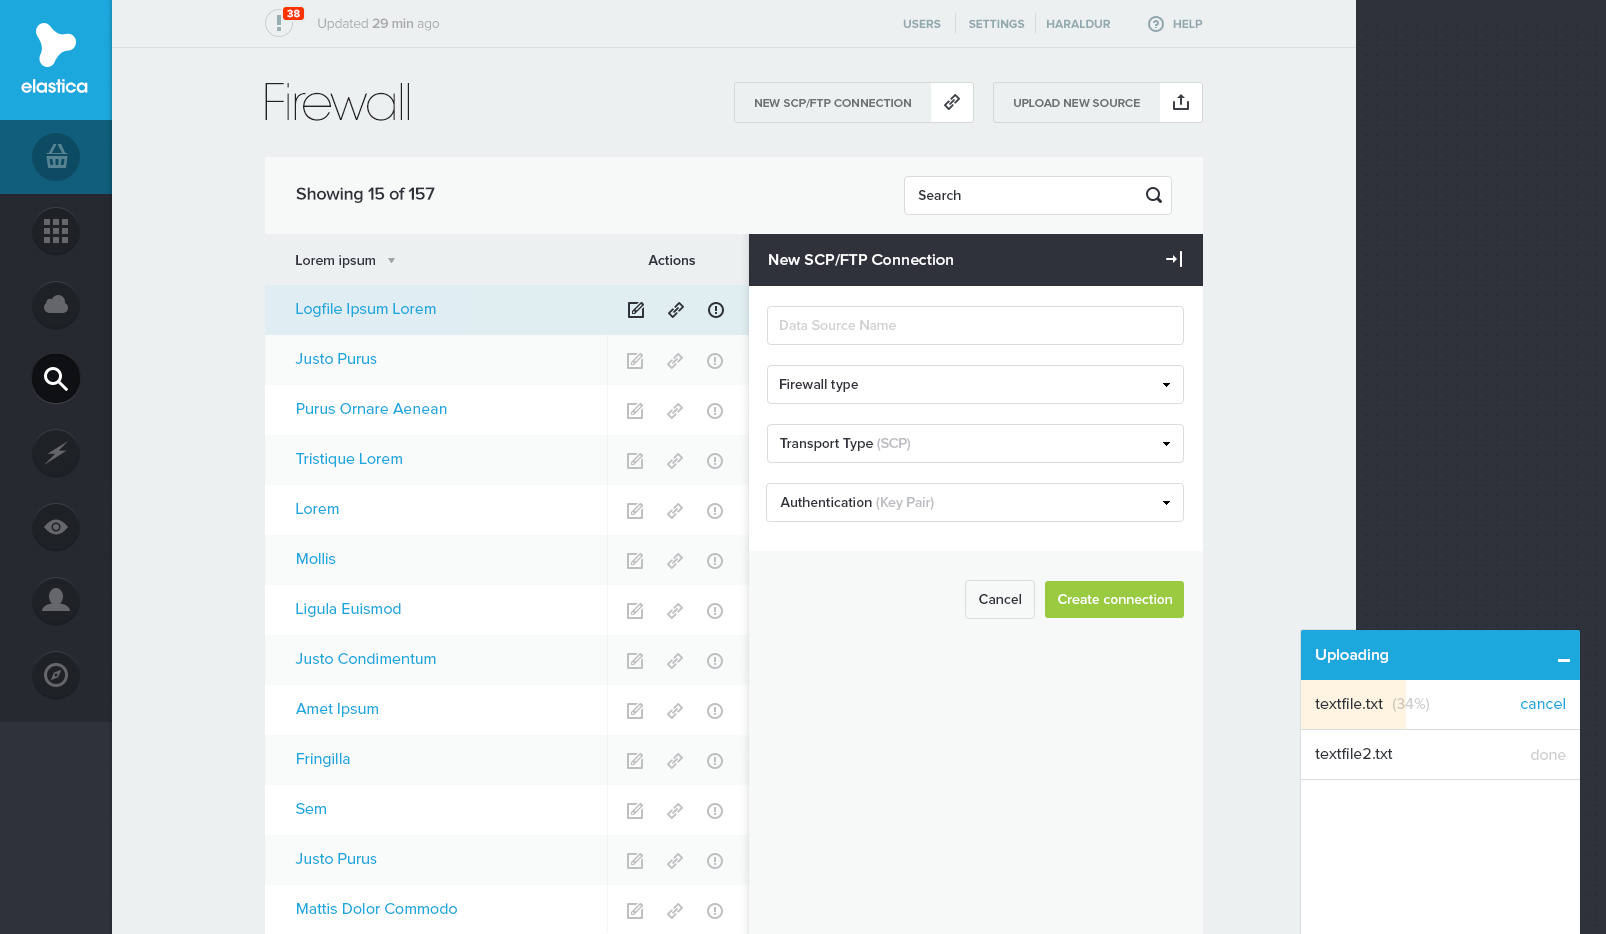Cancel the textfile.txt upload
This screenshot has height=934, width=1606.
pyautogui.click(x=1542, y=704)
